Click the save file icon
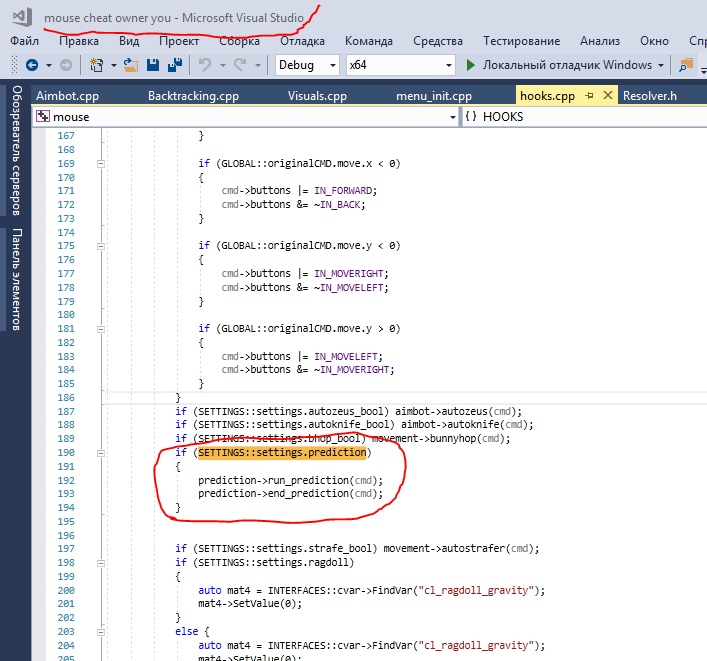The height and width of the screenshot is (661, 707). pos(153,65)
